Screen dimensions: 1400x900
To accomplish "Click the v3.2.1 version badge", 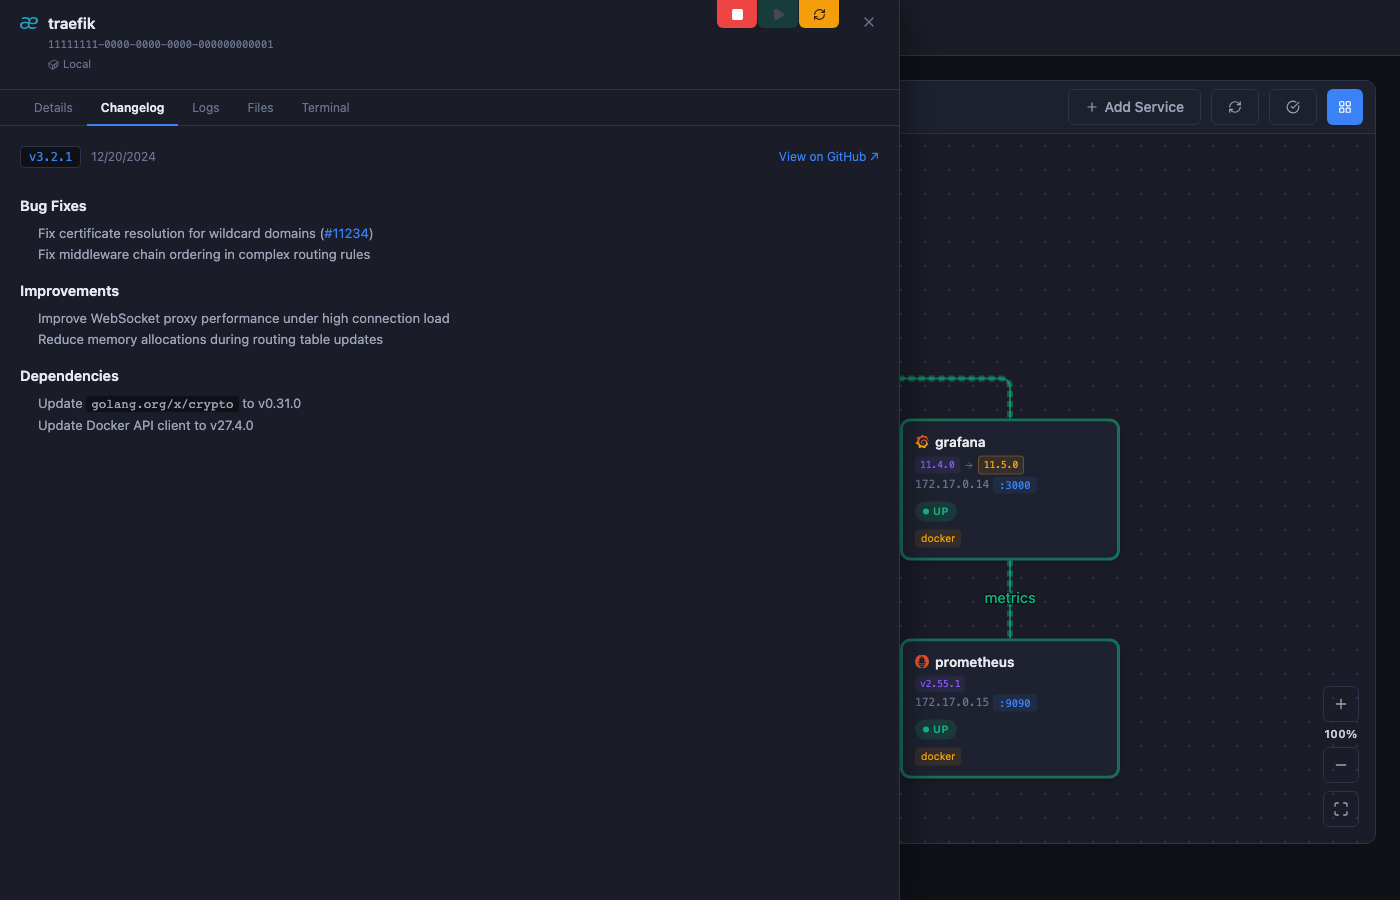I will tap(50, 157).
